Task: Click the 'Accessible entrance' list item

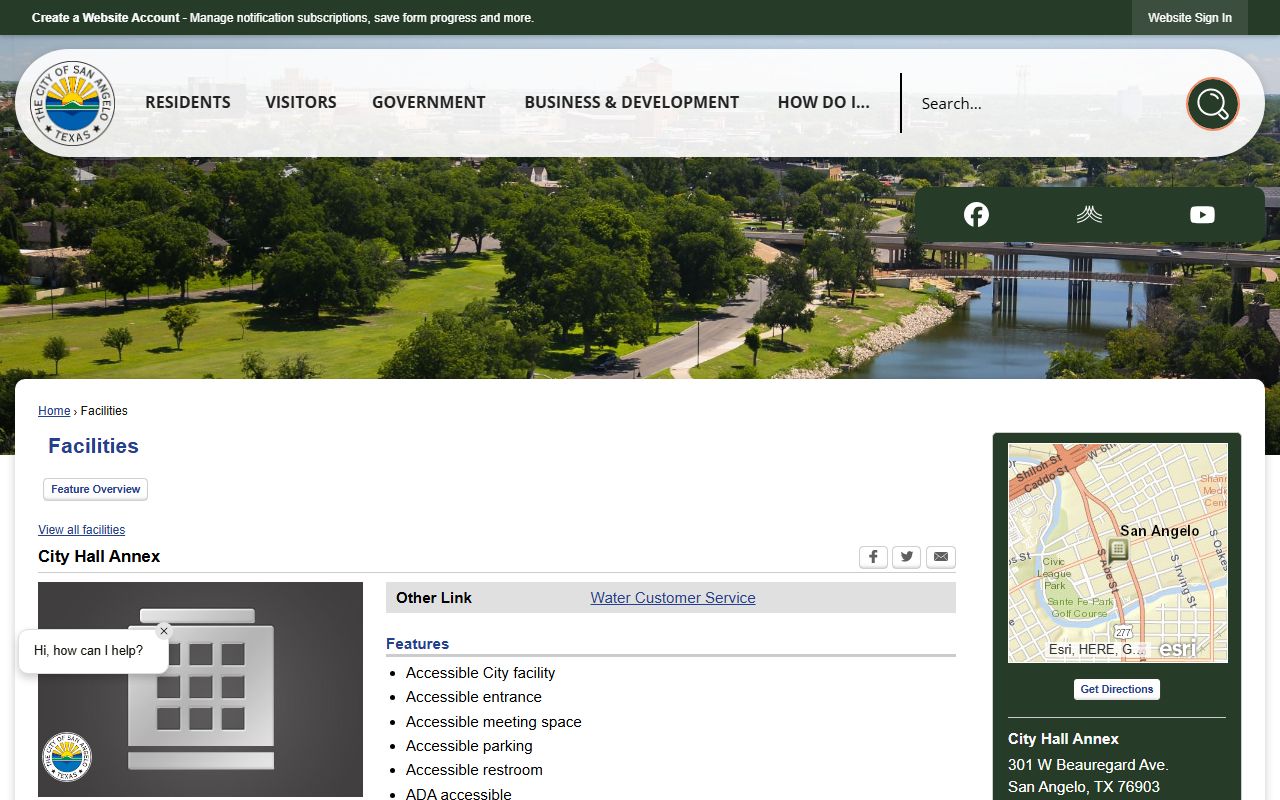Action: [x=474, y=697]
